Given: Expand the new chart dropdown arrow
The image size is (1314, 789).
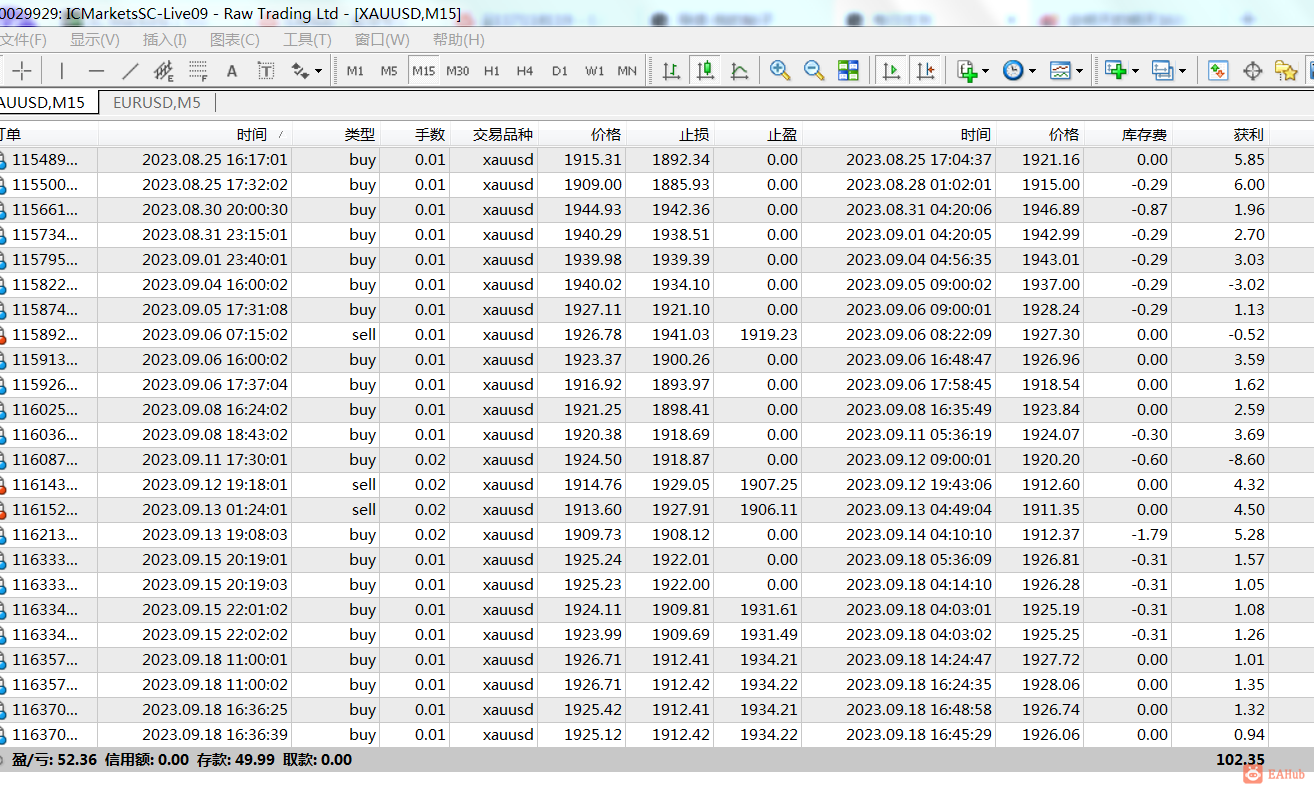Looking at the screenshot, I should (x=1135, y=71).
